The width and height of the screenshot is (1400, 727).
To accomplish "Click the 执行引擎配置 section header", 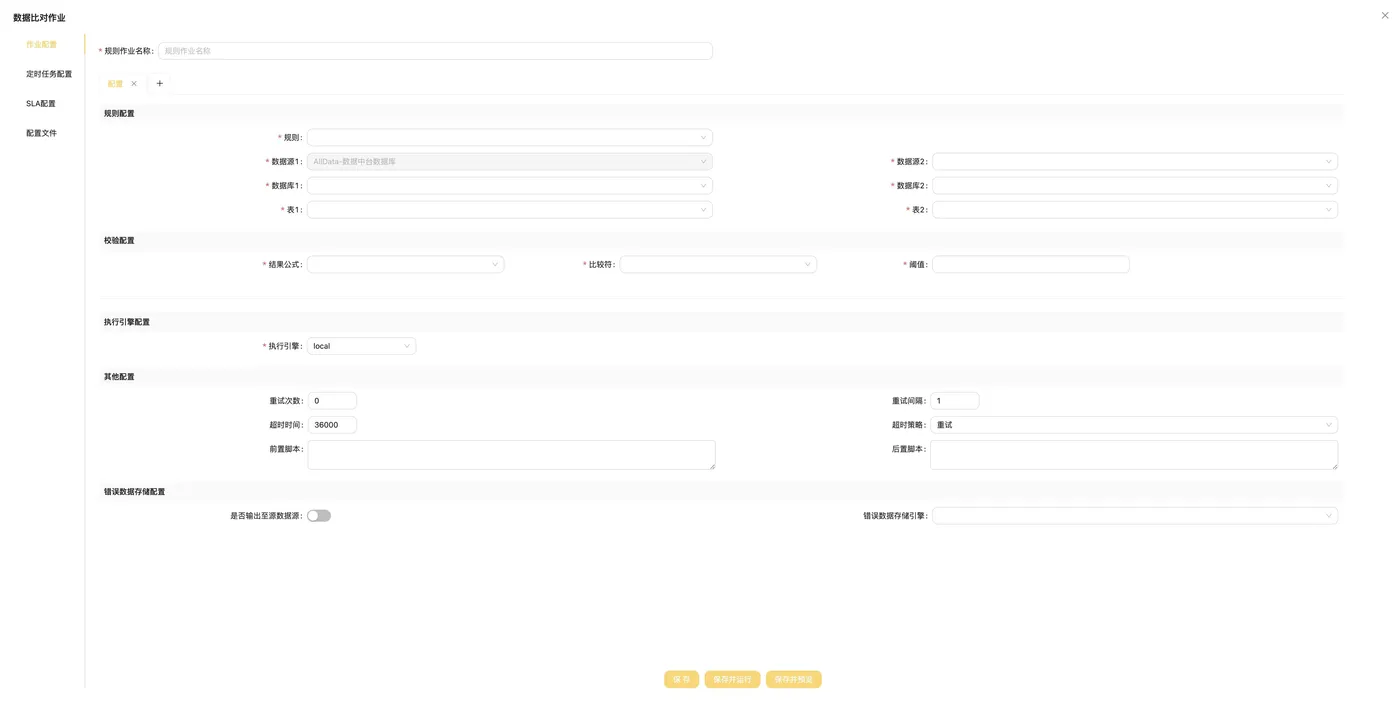I will pyautogui.click(x=127, y=322).
